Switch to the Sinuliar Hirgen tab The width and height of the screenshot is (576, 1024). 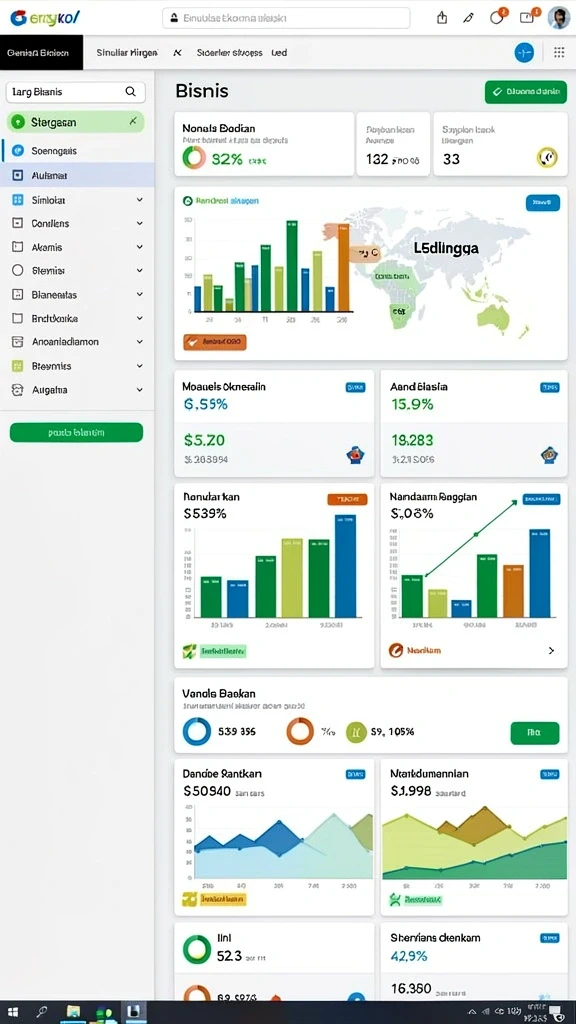[x=127, y=53]
